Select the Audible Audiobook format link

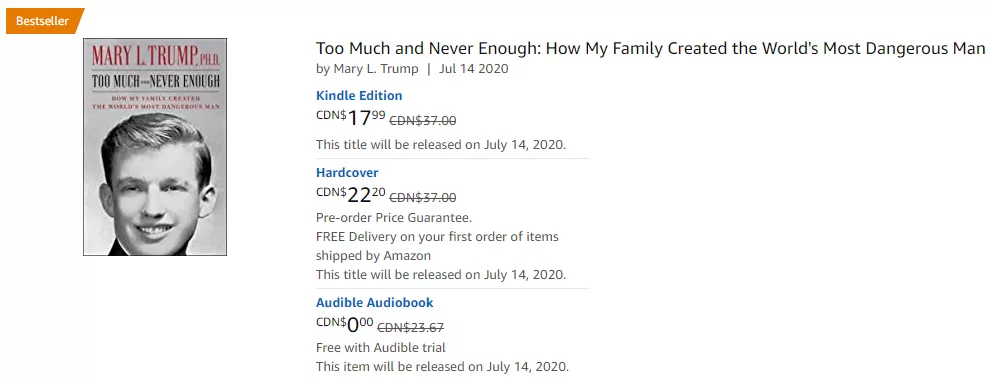pyautogui.click(x=374, y=302)
